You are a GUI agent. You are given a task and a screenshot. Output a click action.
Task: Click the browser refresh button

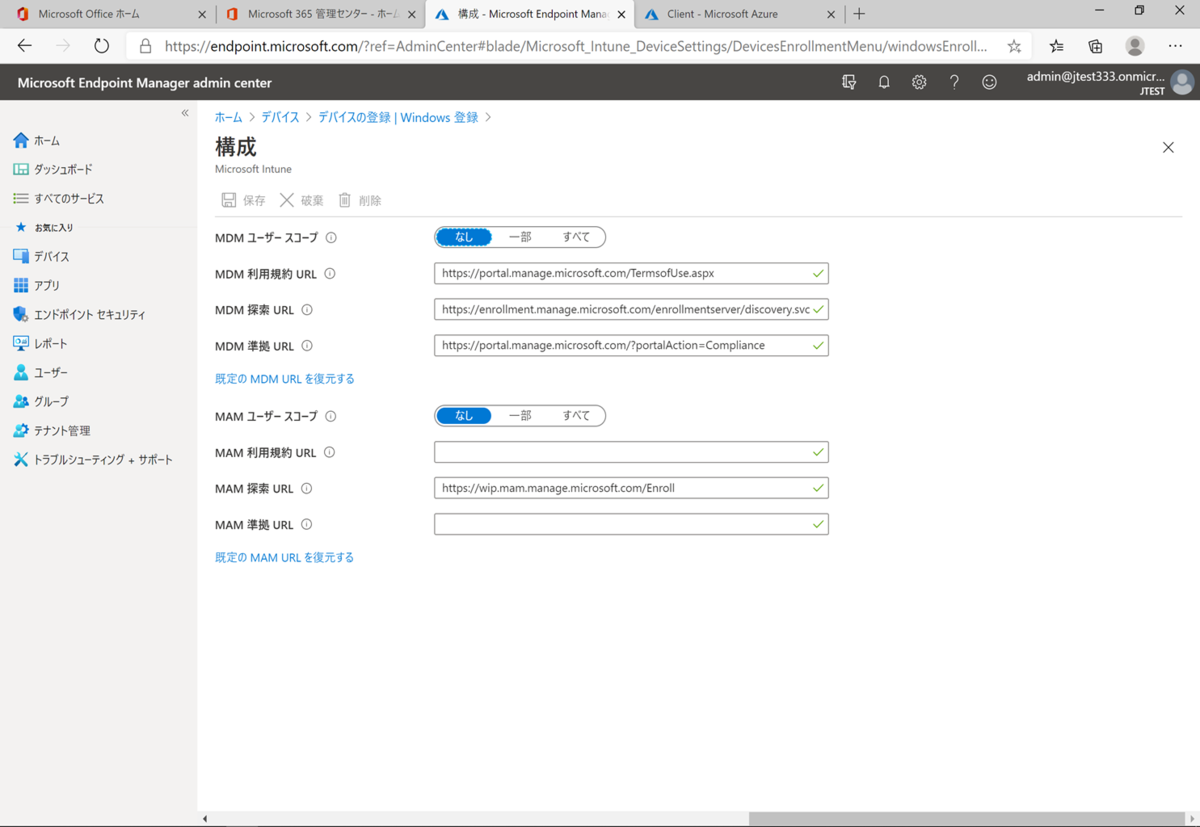101,46
